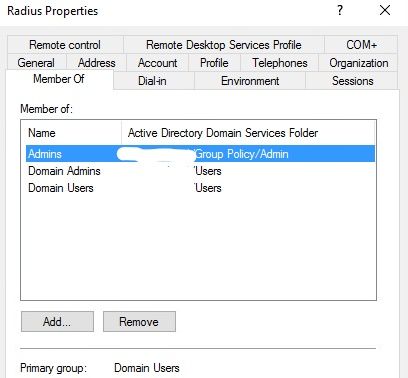Switch to the Organization tab
The image size is (408, 378).
(x=359, y=63)
